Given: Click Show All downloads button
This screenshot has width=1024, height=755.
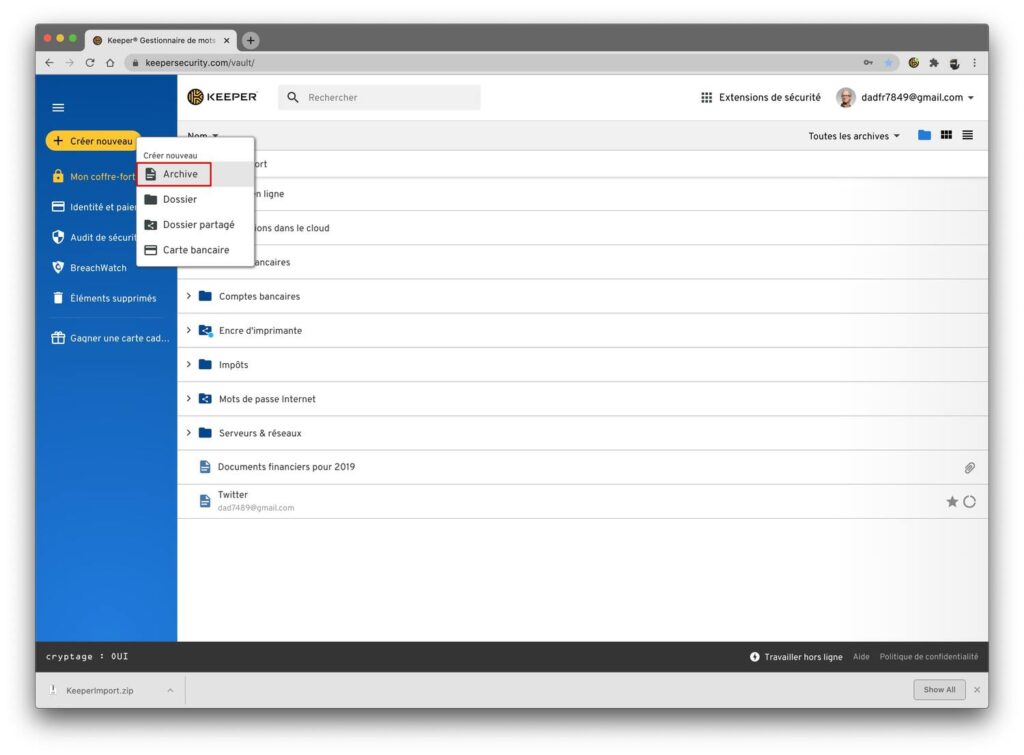Looking at the screenshot, I should 939,690.
